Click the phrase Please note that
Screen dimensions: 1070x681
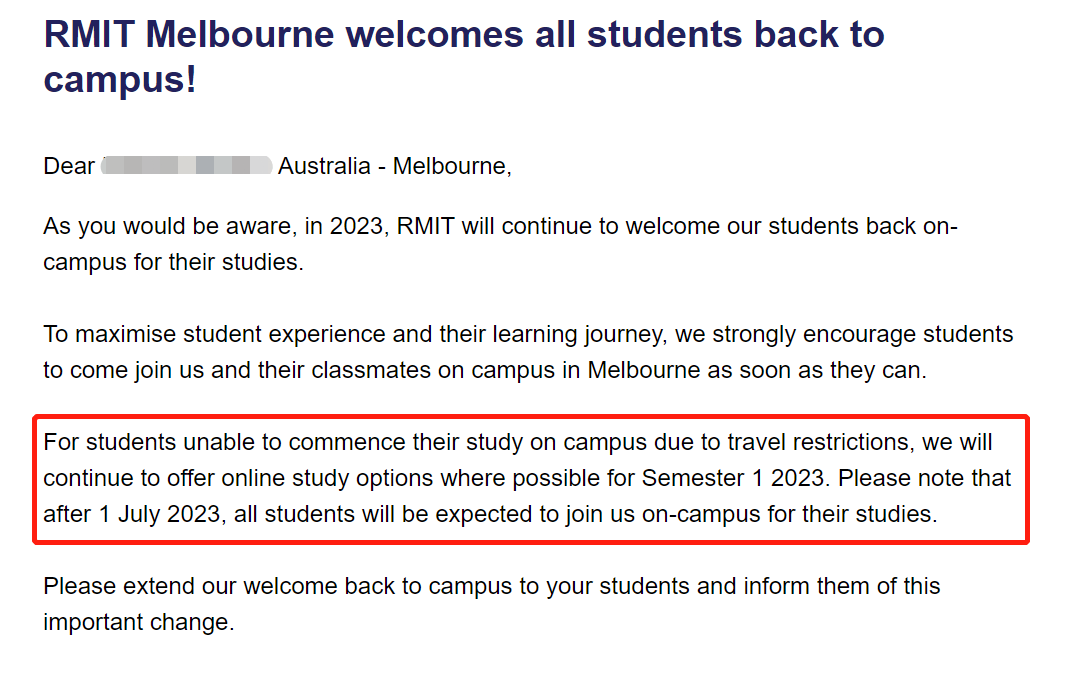point(925,478)
